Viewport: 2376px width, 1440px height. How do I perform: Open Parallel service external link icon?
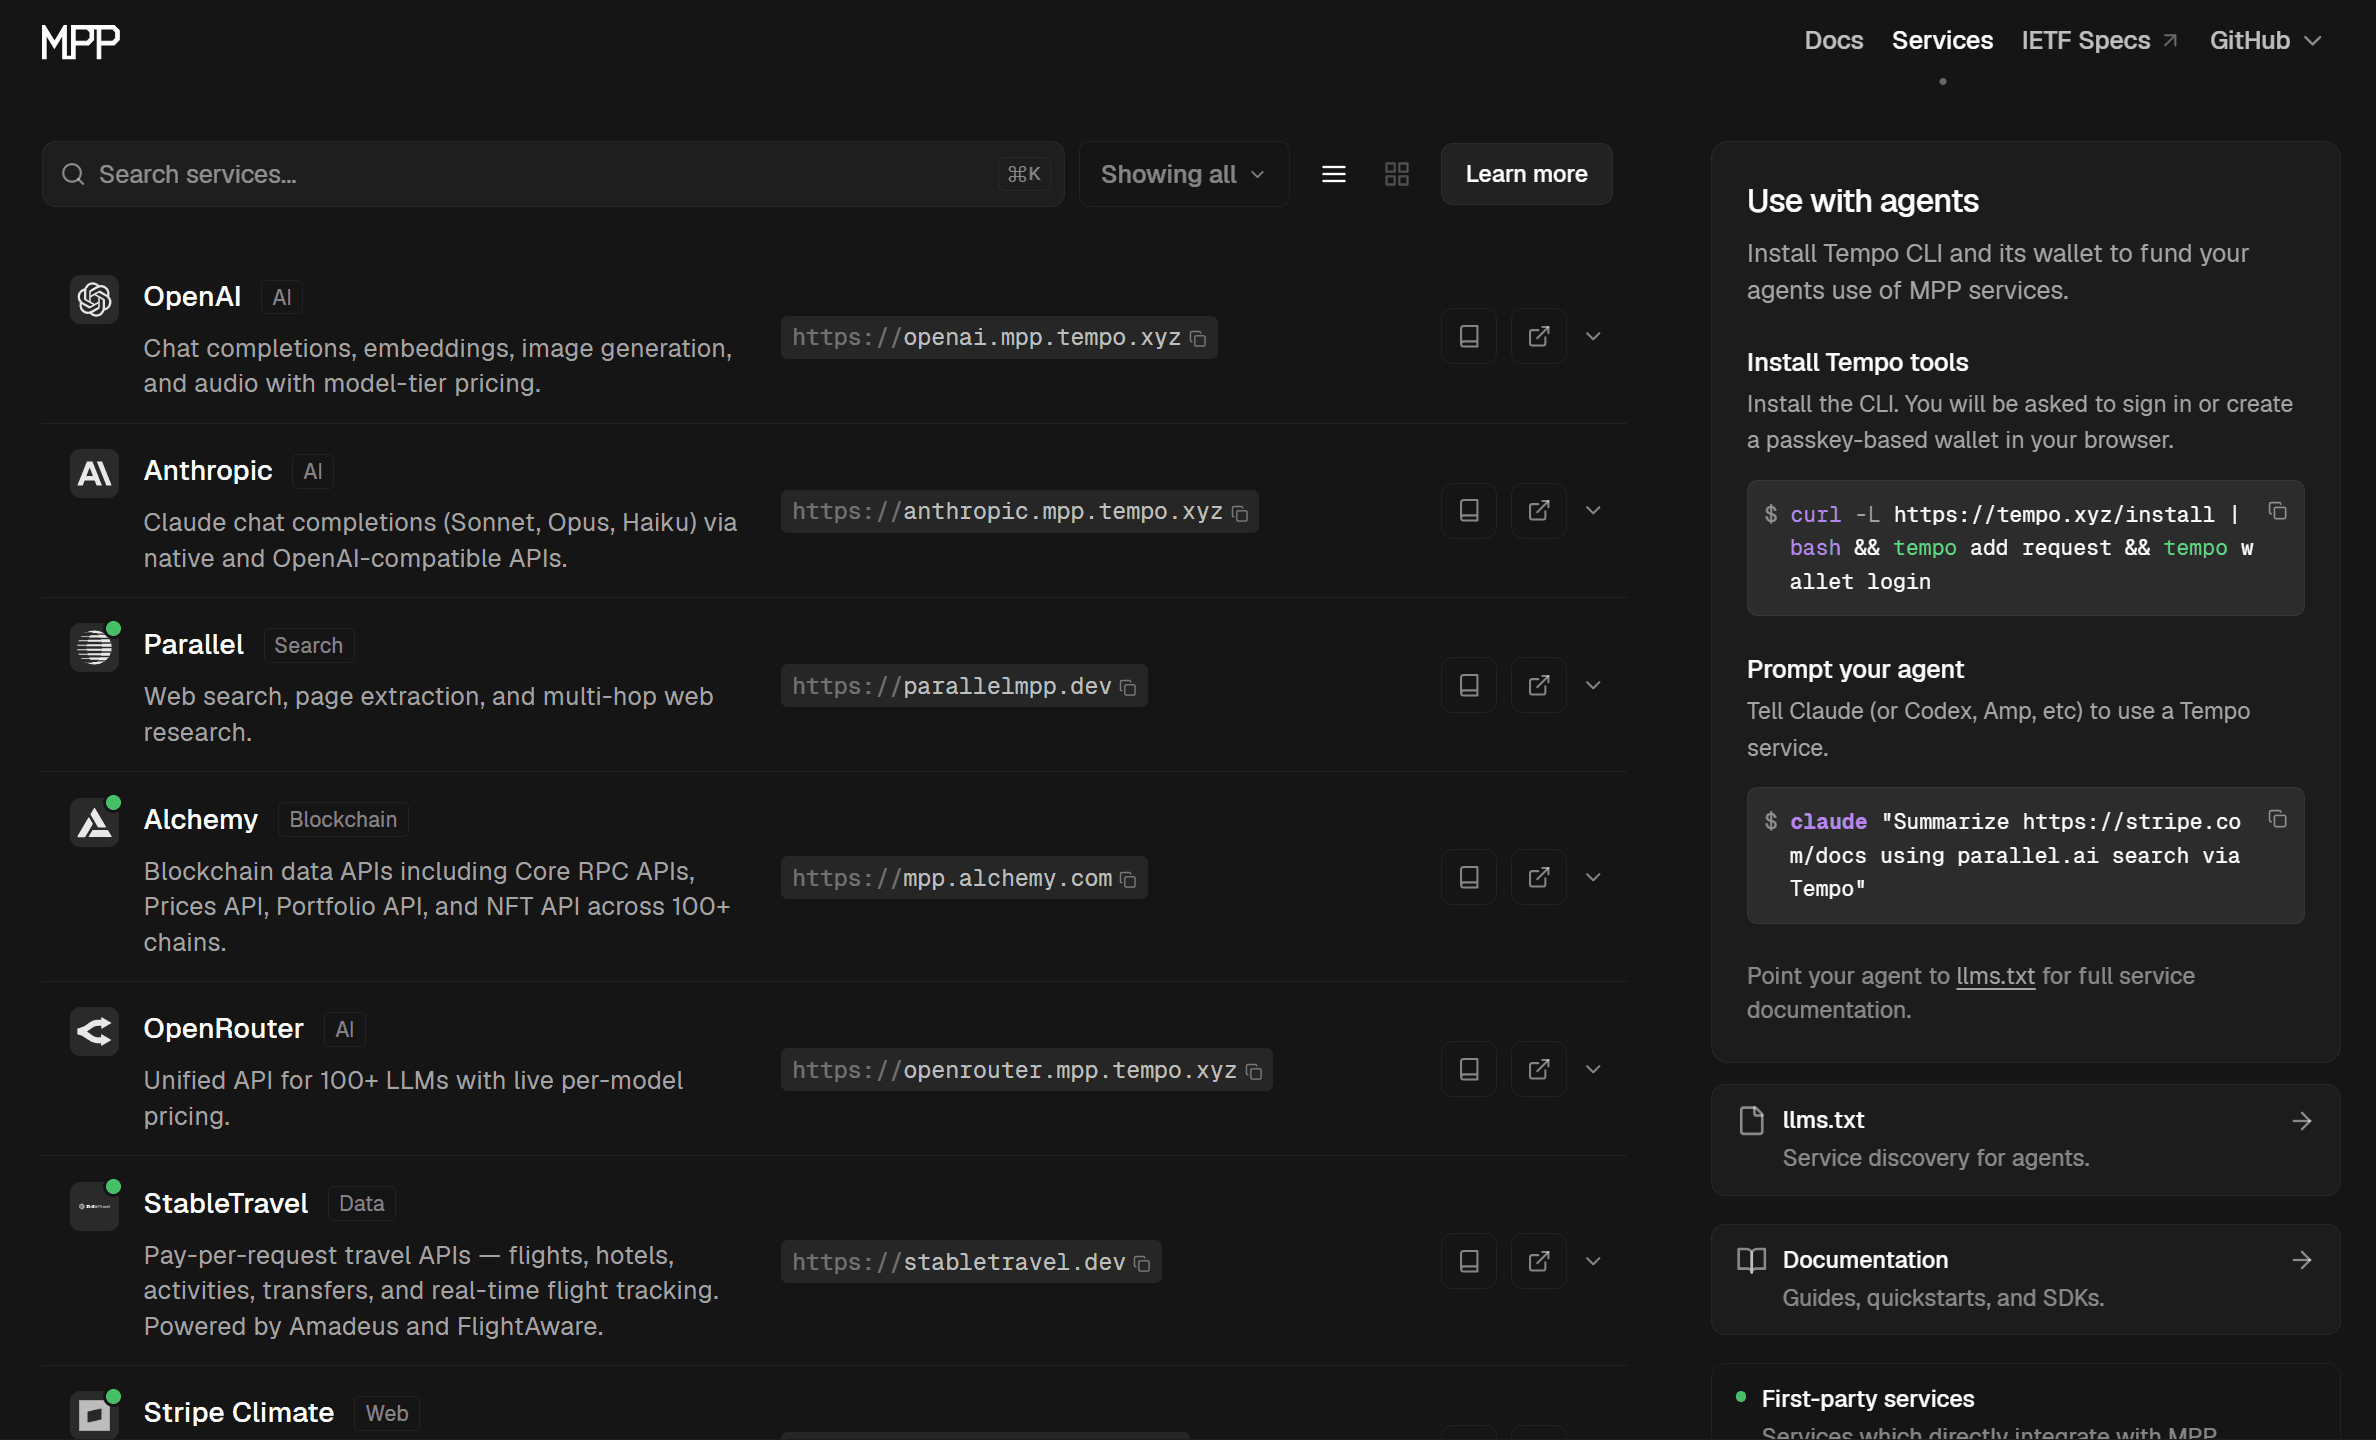[1538, 685]
